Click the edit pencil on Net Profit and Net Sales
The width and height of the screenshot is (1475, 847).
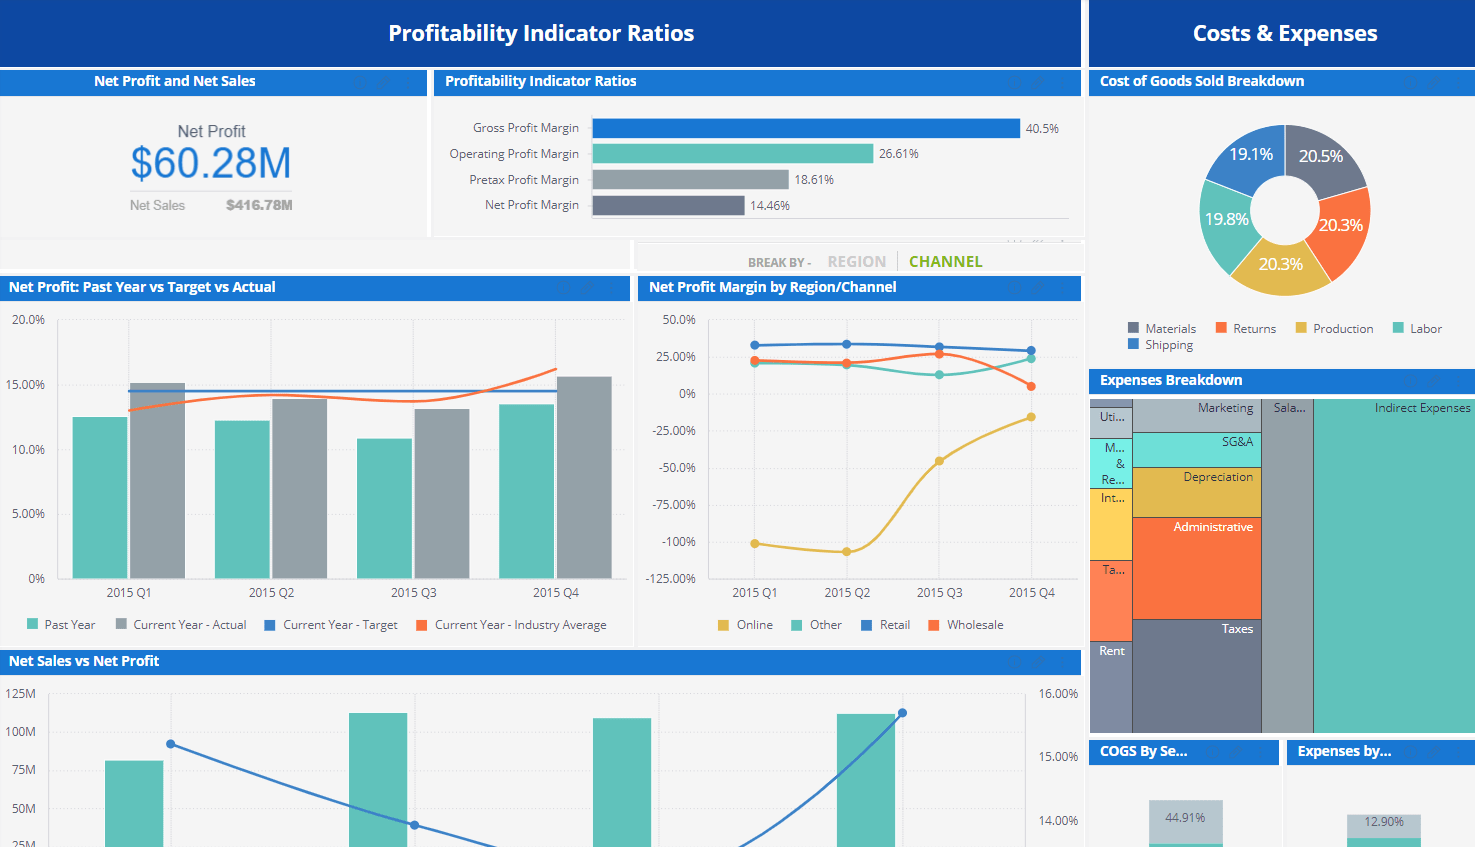pos(383,83)
